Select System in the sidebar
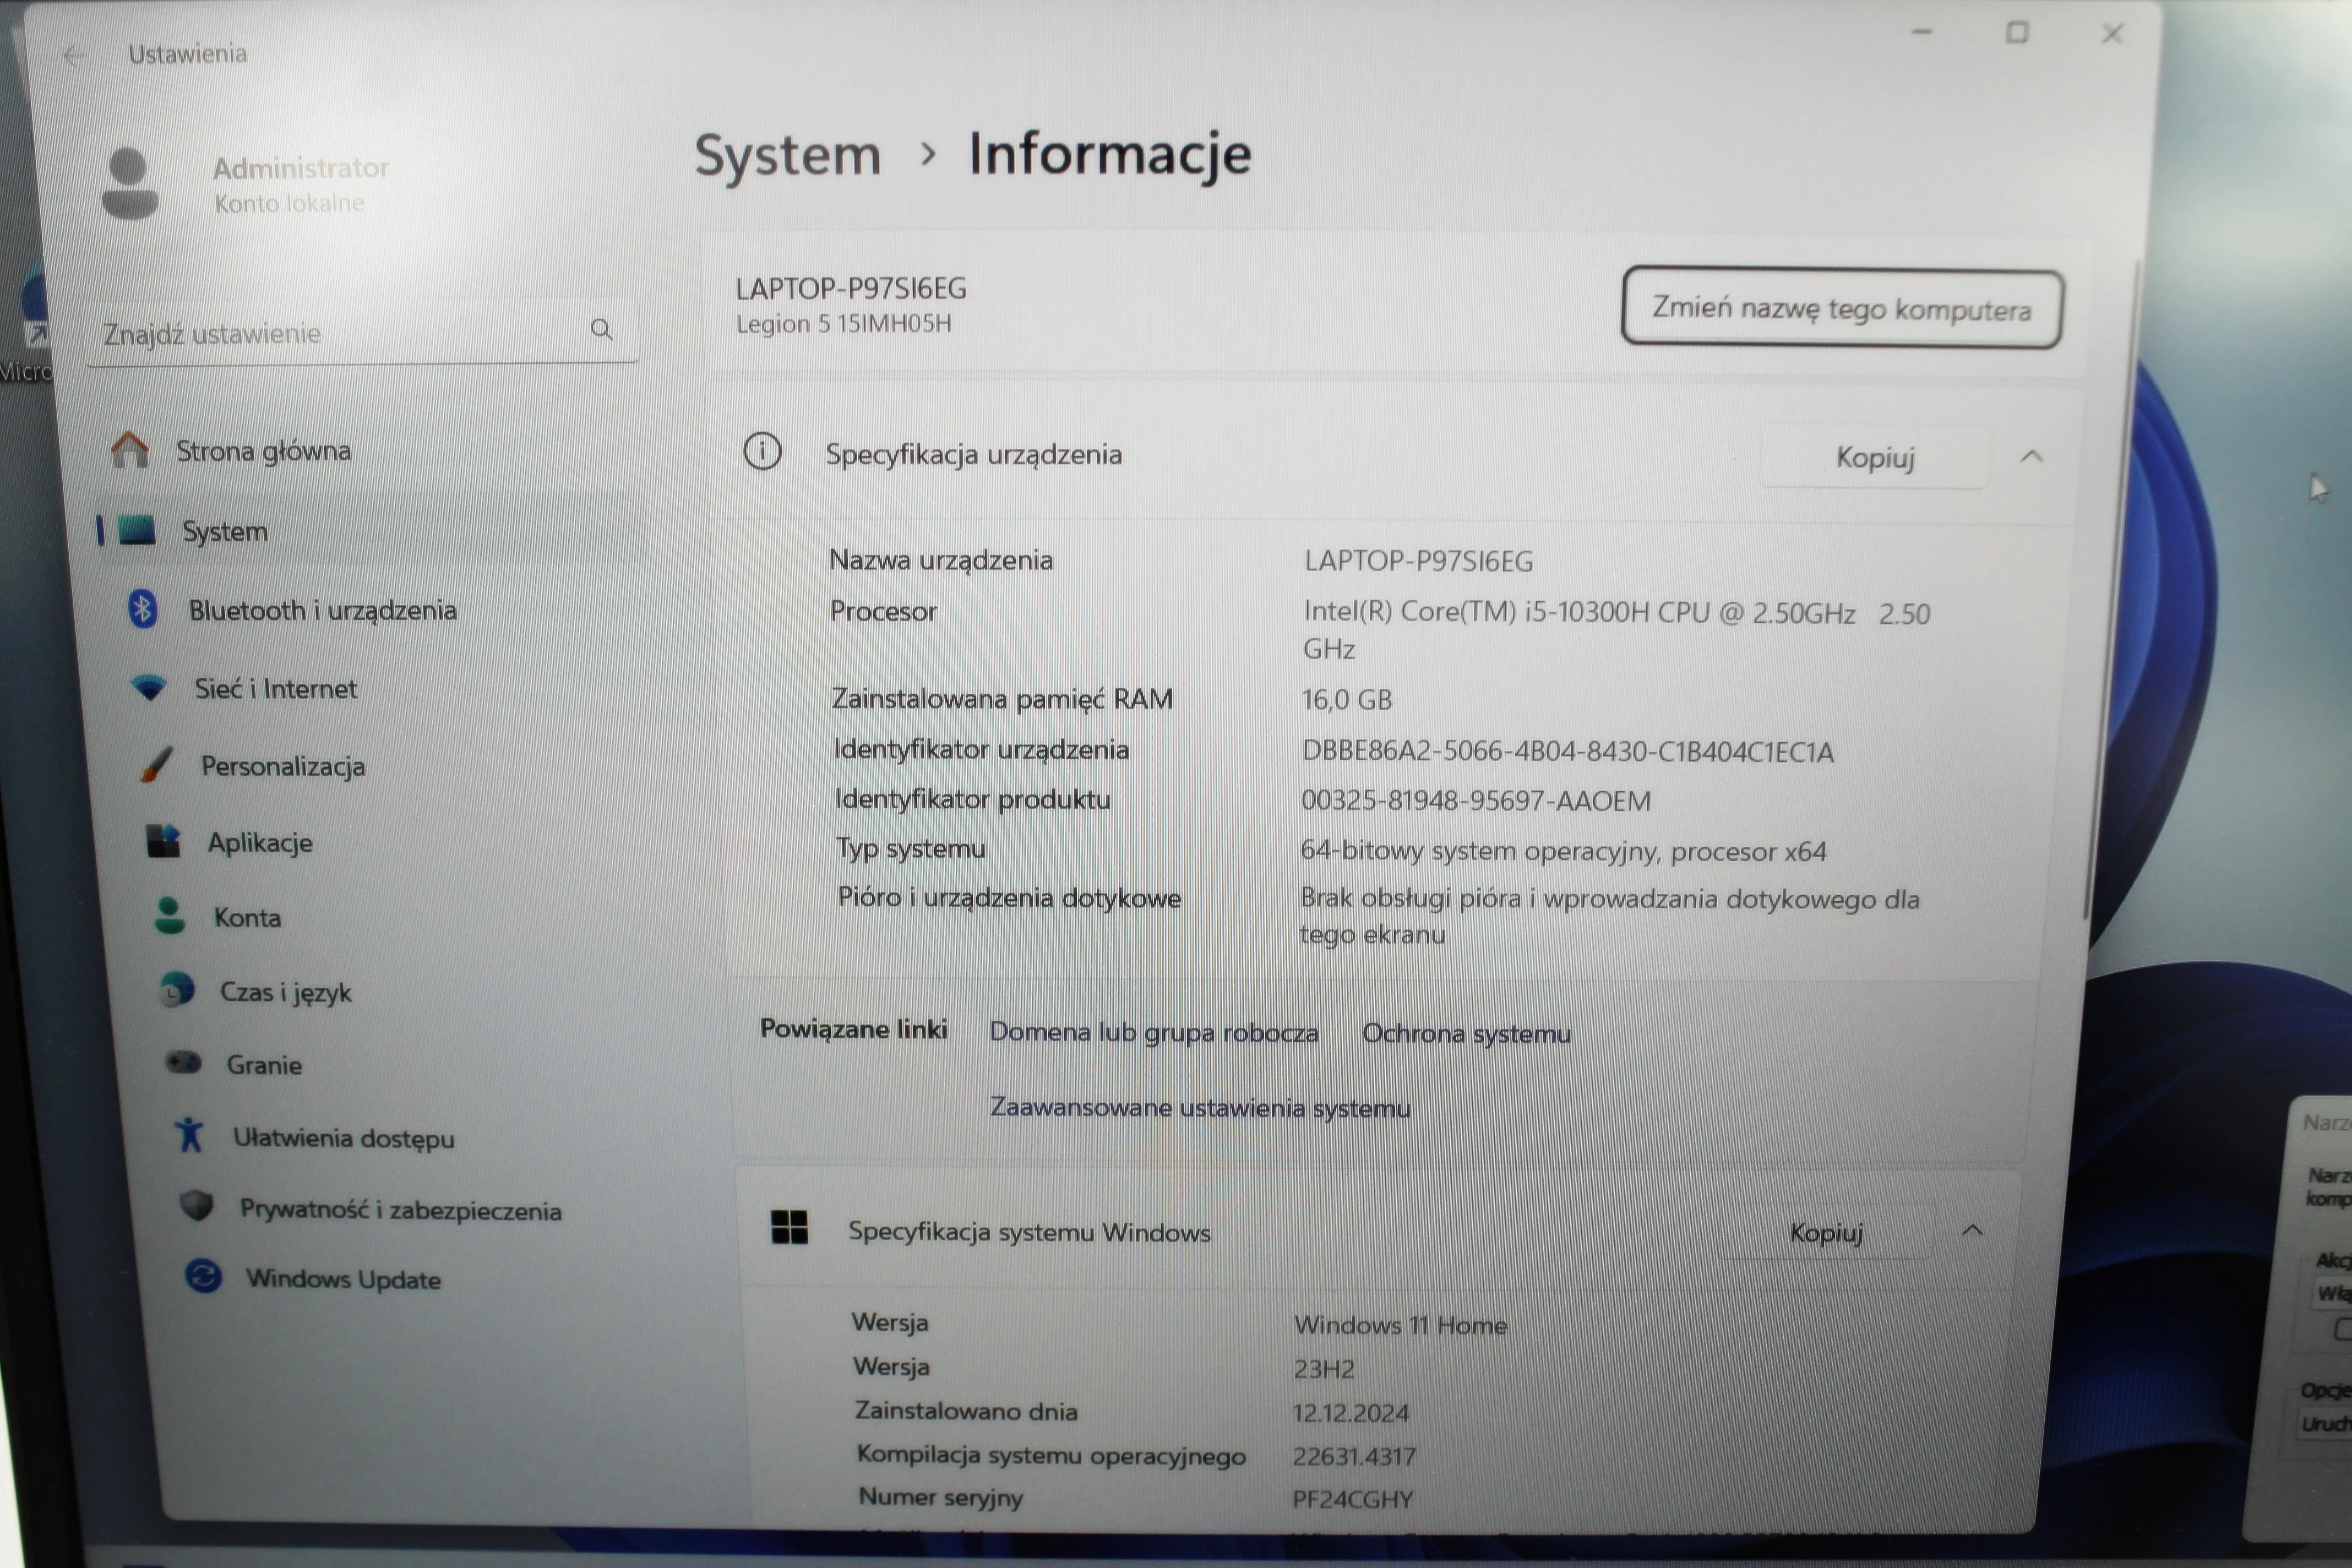The width and height of the screenshot is (2352, 1568). pos(373,530)
